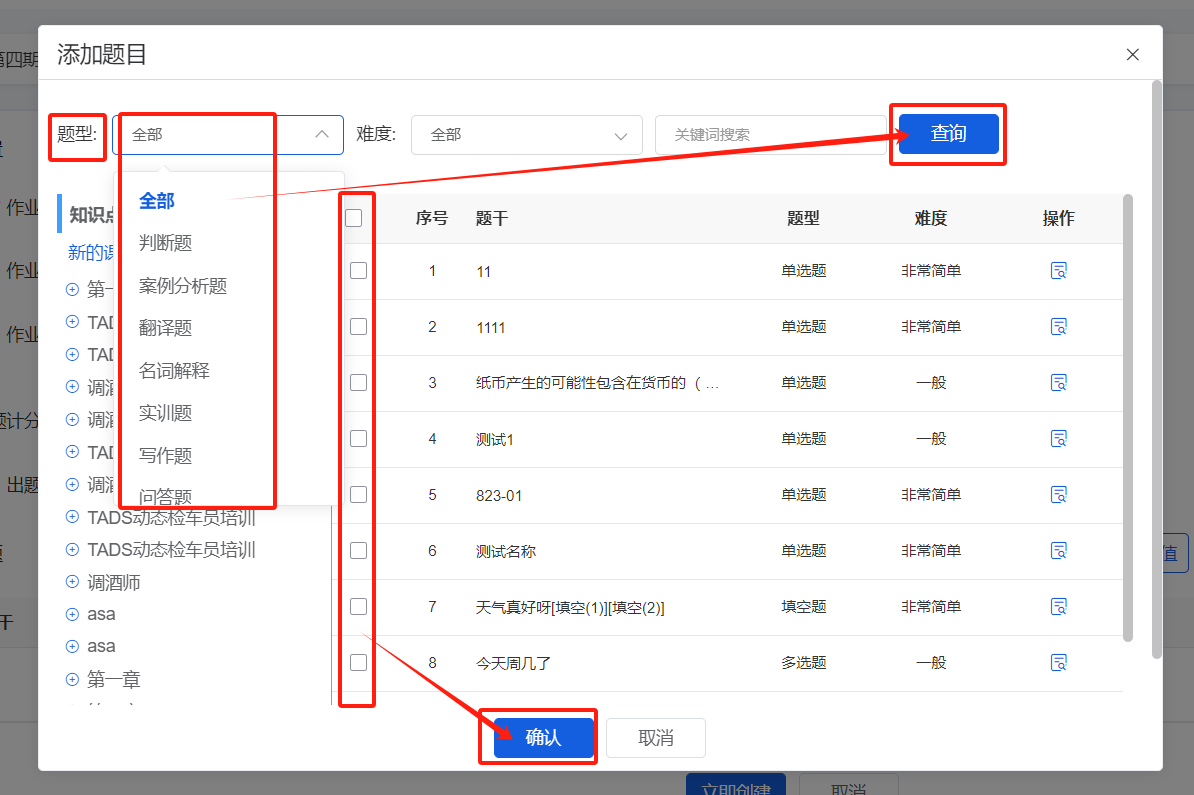The height and width of the screenshot is (795, 1194).
Task: Toggle the select-all checkbox in the table header
Action: point(355,217)
